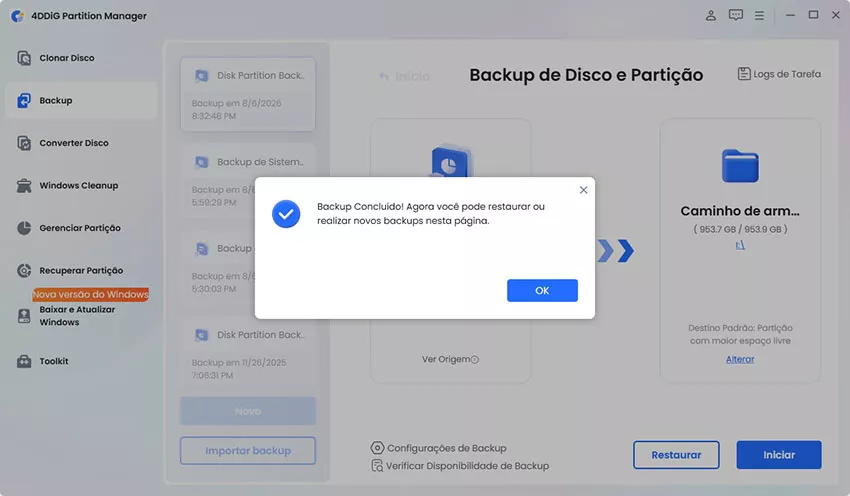Screen dimensions: 850x496
Task: Click the Restaurar button
Action: coord(676,455)
